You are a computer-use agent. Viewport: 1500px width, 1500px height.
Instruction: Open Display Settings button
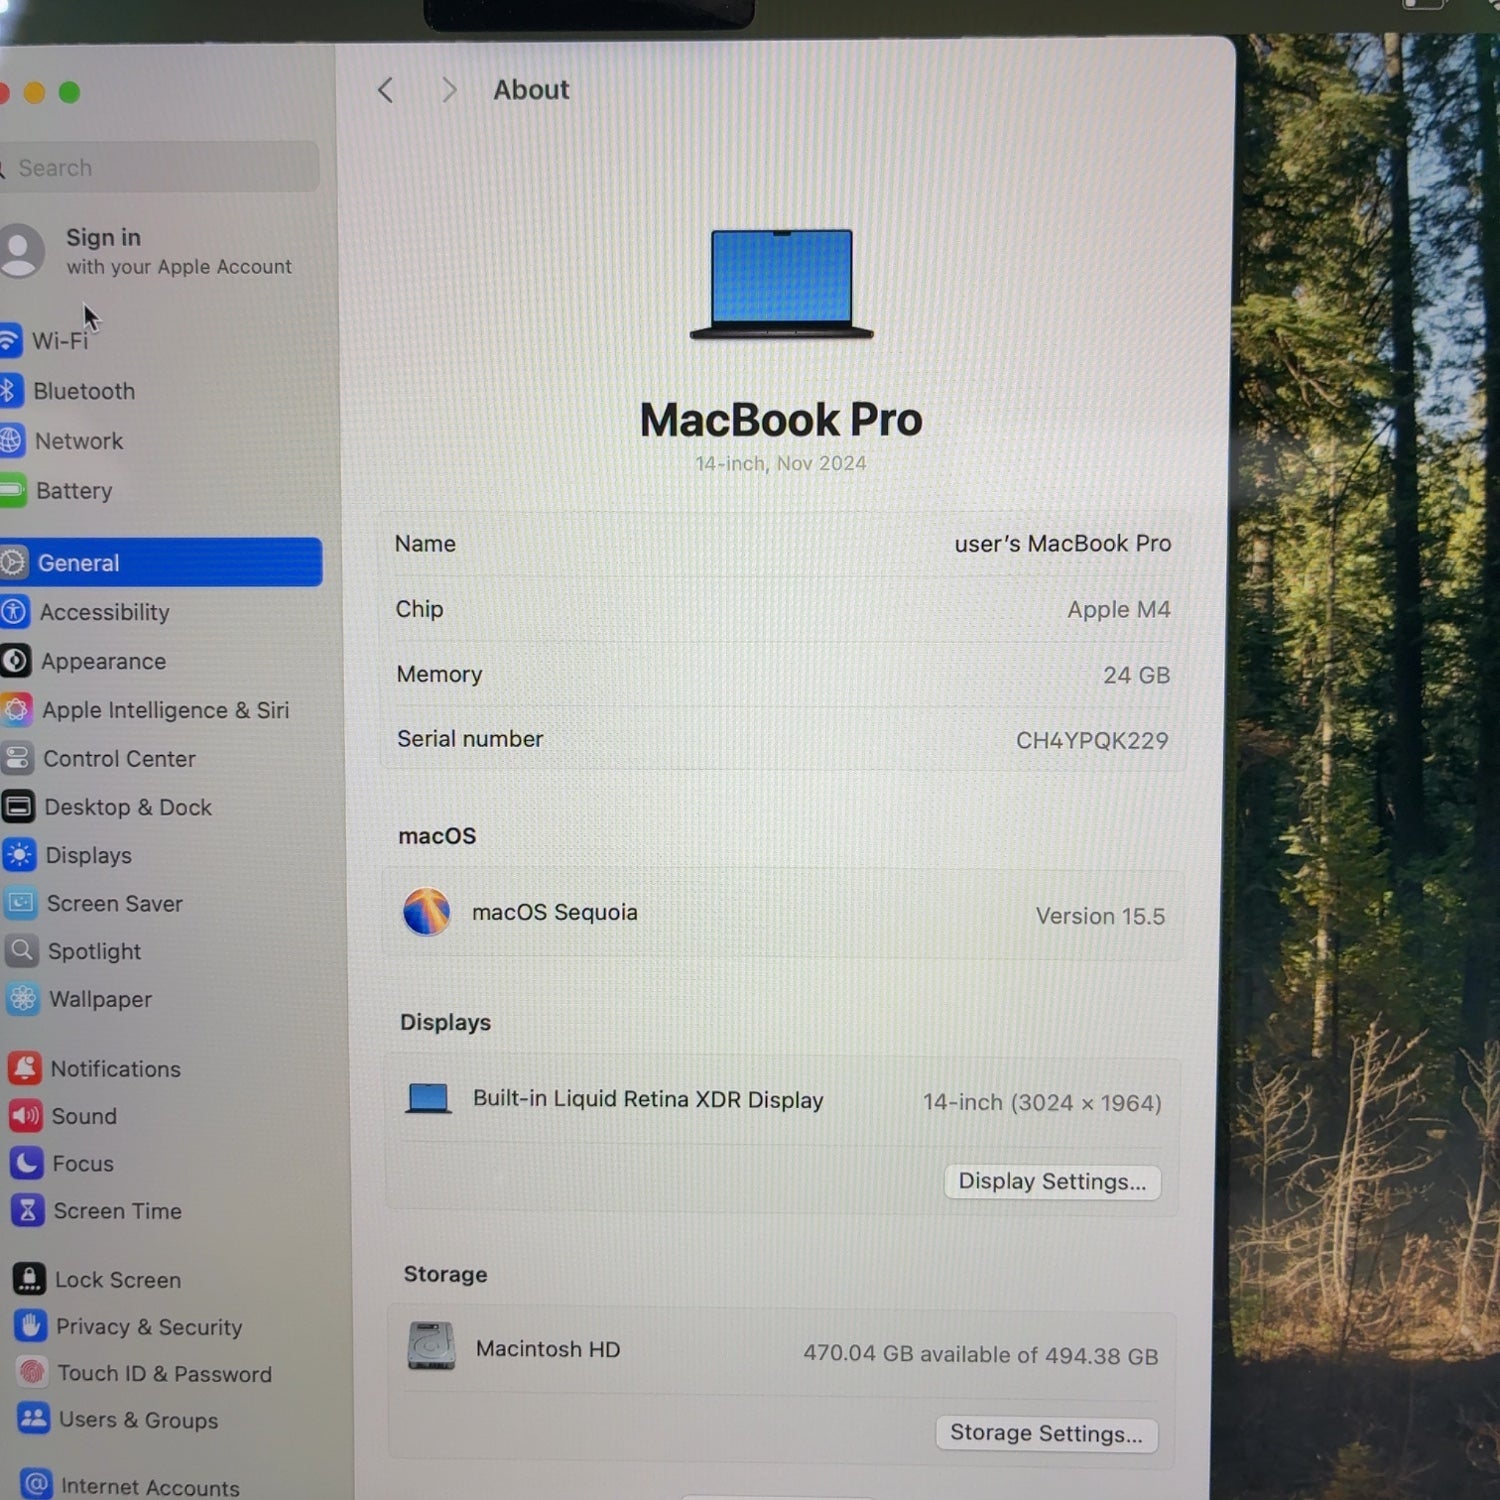[x=1052, y=1182]
